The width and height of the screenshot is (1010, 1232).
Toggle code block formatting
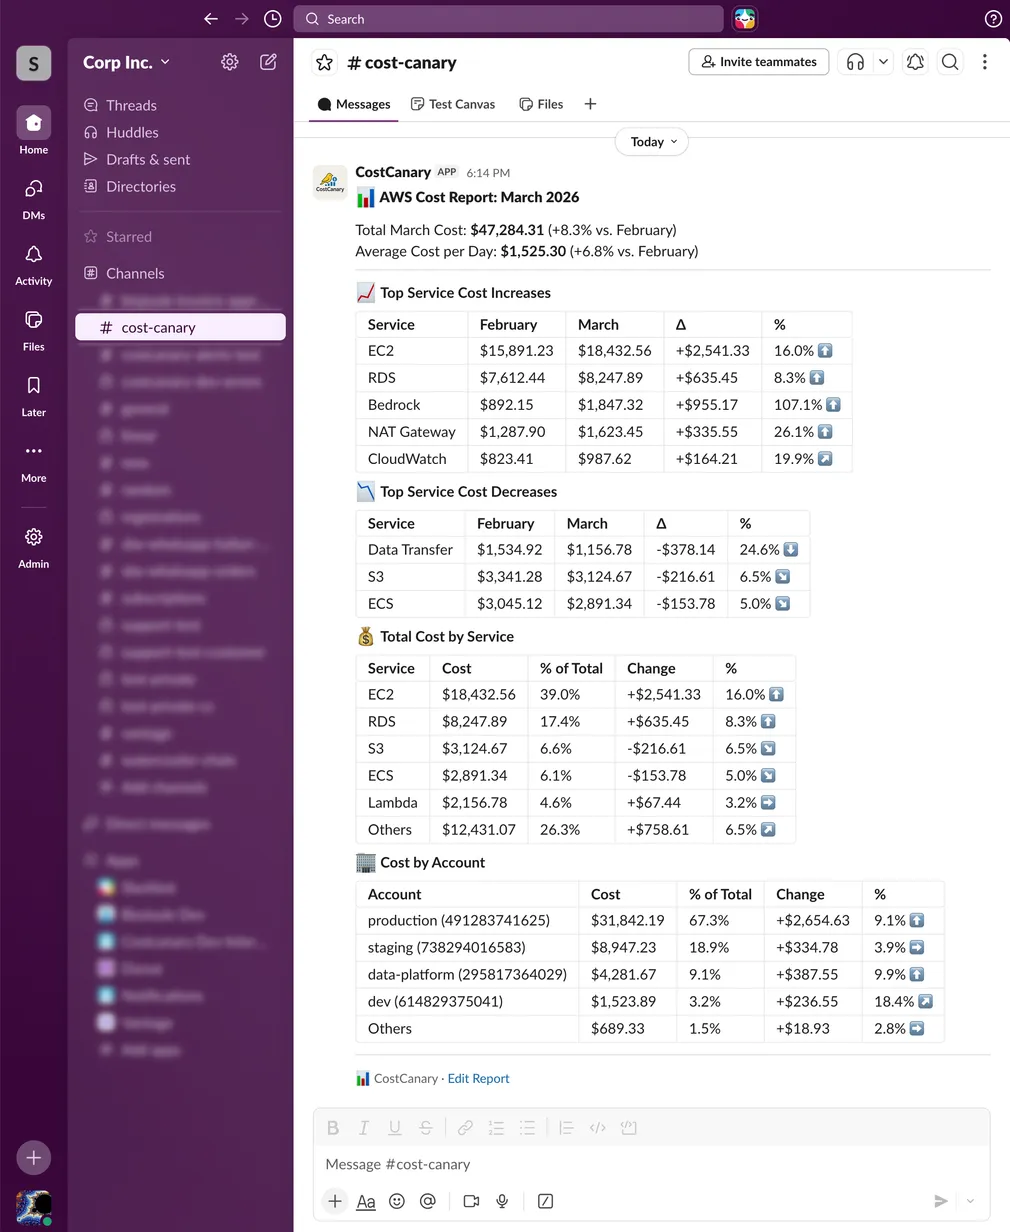click(628, 1128)
